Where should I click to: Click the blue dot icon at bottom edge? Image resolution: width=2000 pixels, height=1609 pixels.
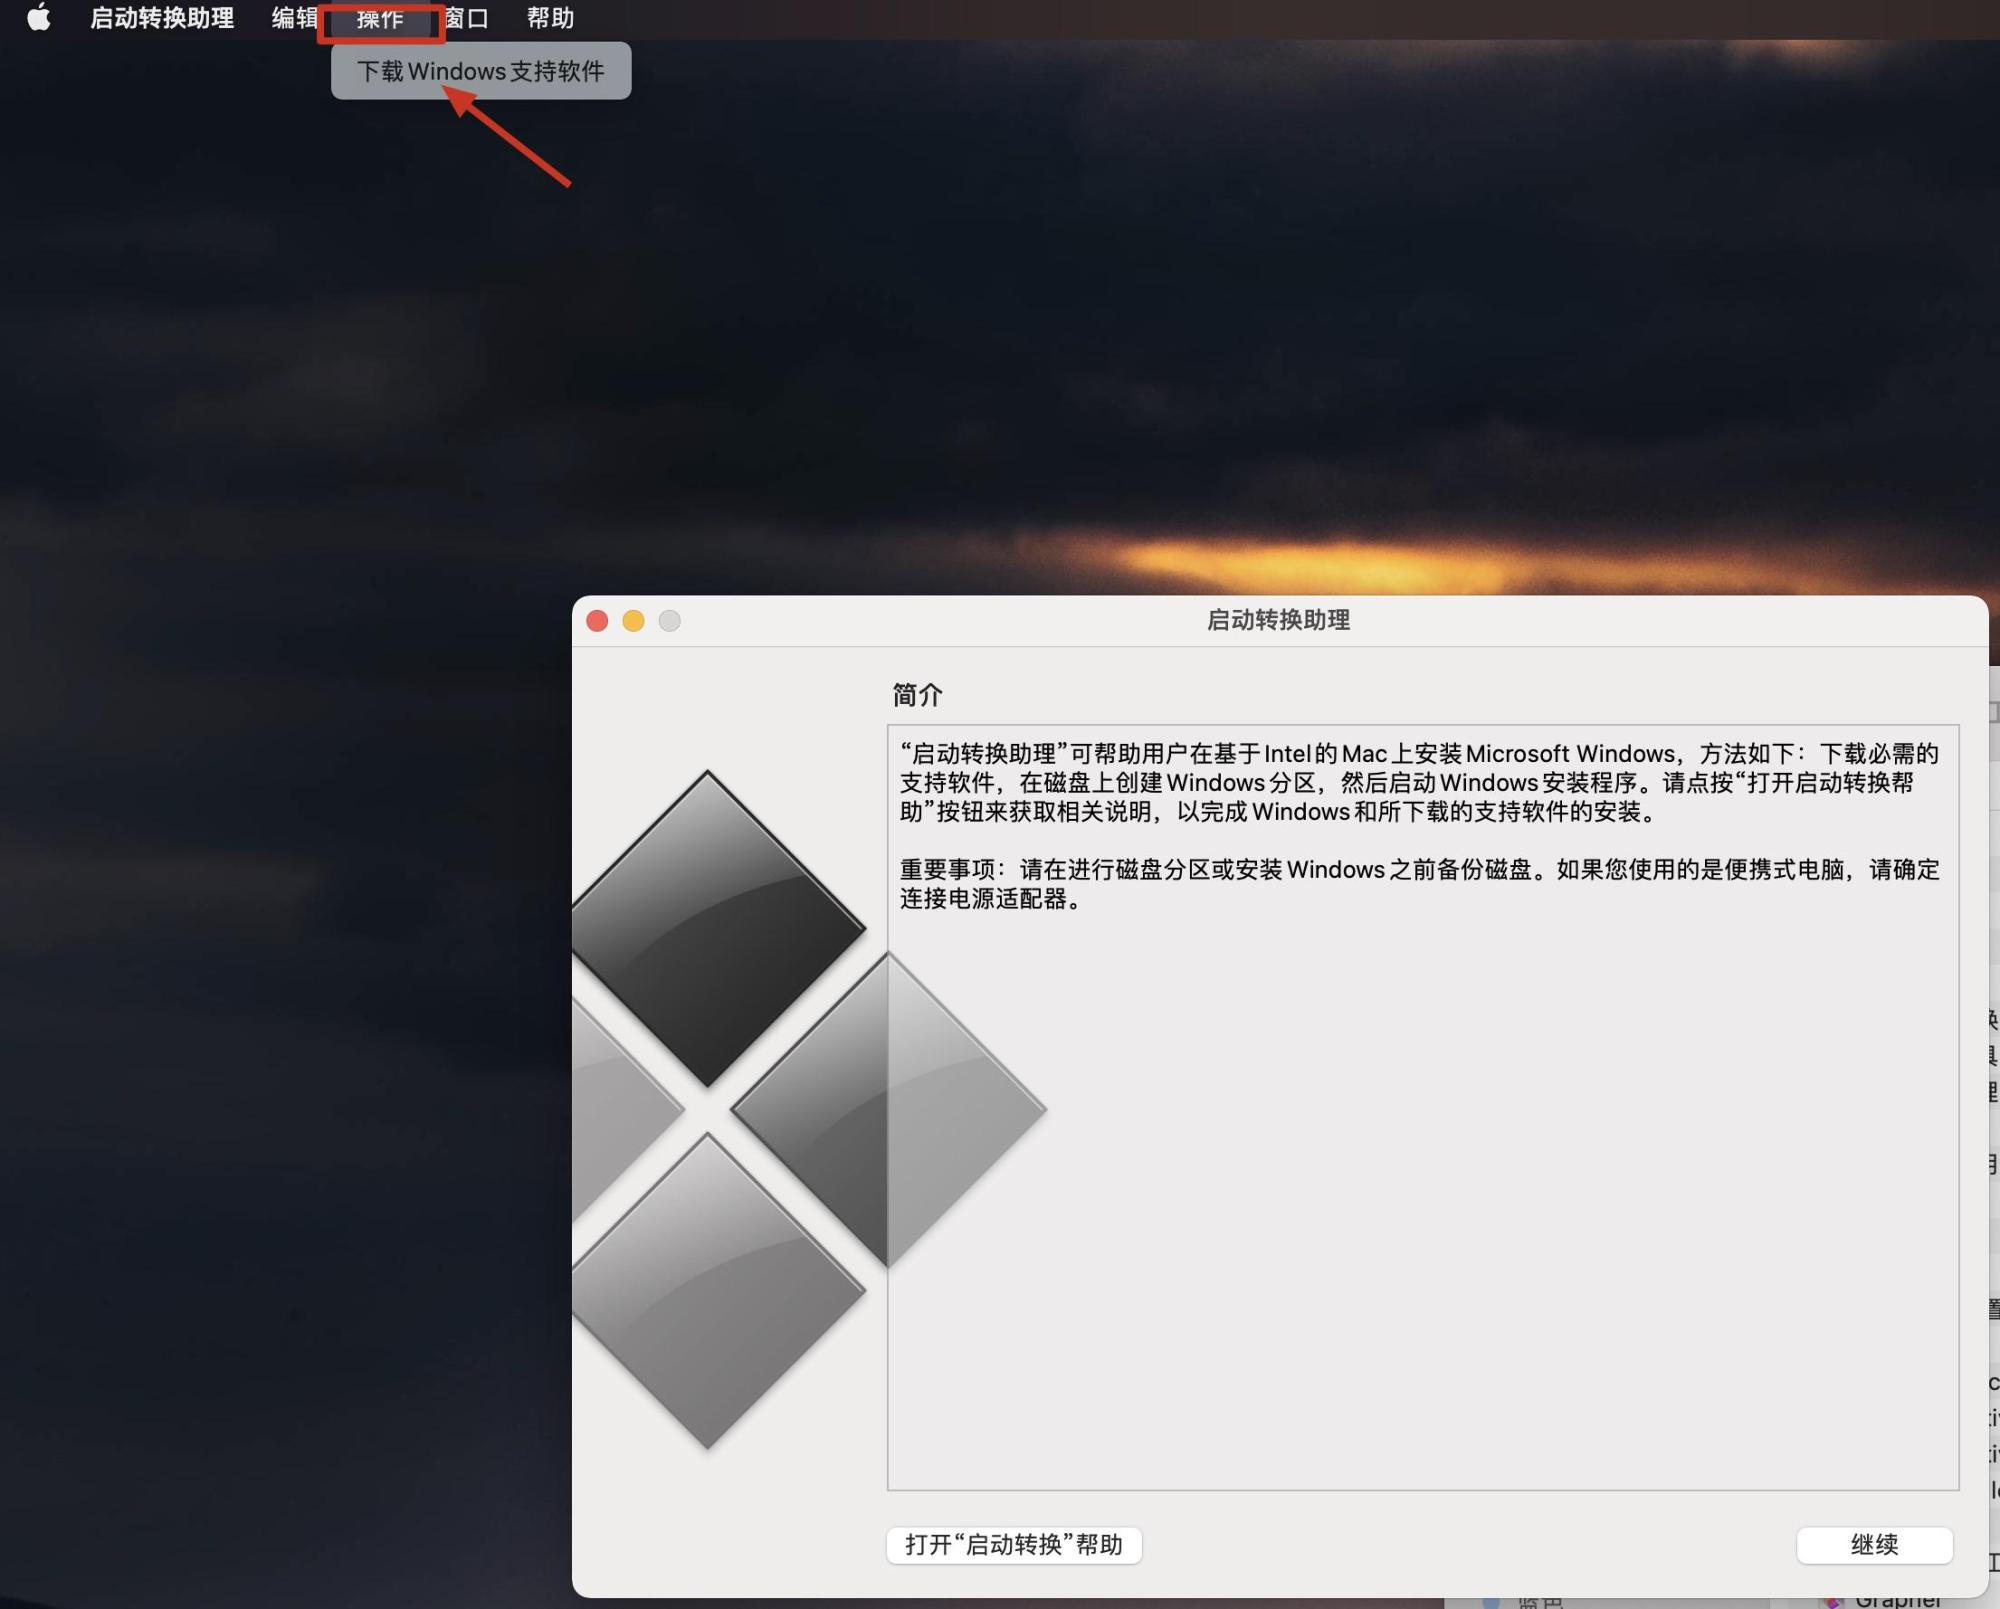point(1491,1602)
